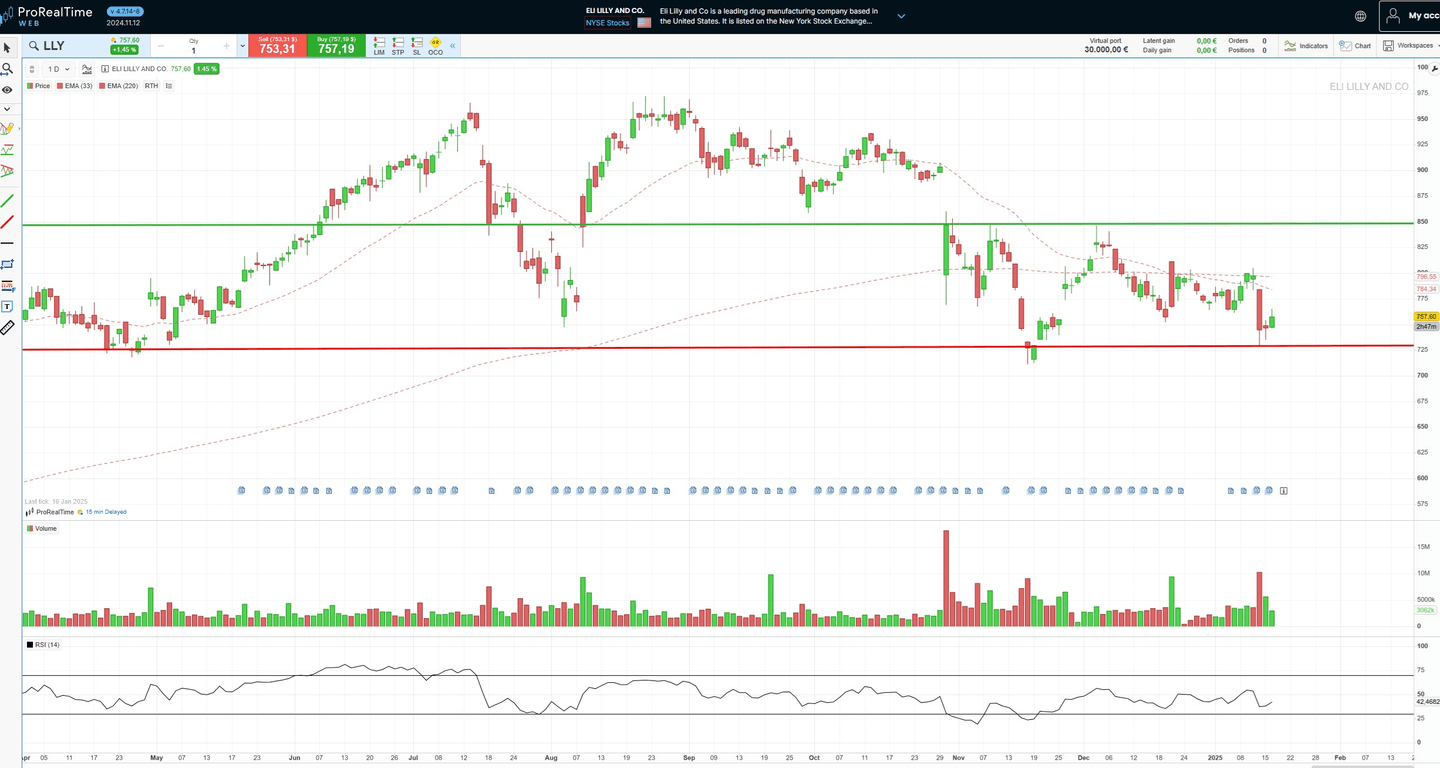Toggle the RTH session filter on the chart
The width and height of the screenshot is (1440, 768).
[151, 86]
